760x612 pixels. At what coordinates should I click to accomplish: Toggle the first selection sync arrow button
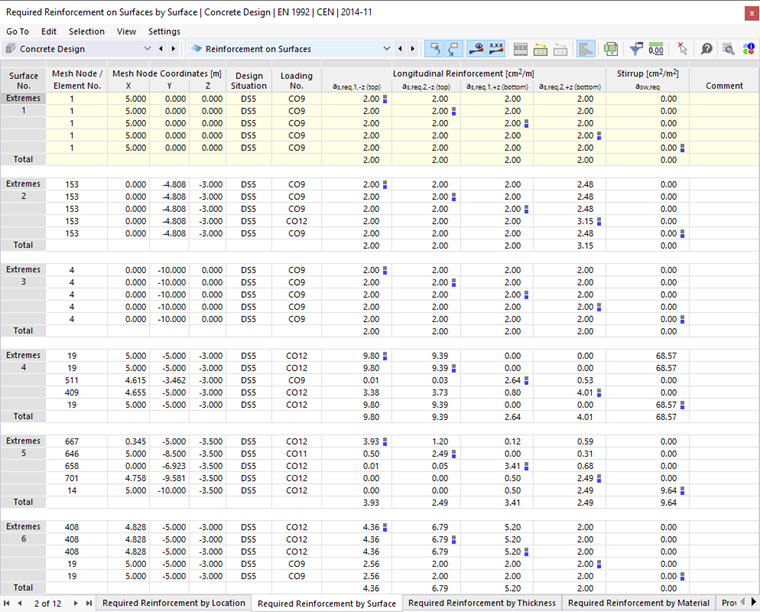[x=435, y=48]
